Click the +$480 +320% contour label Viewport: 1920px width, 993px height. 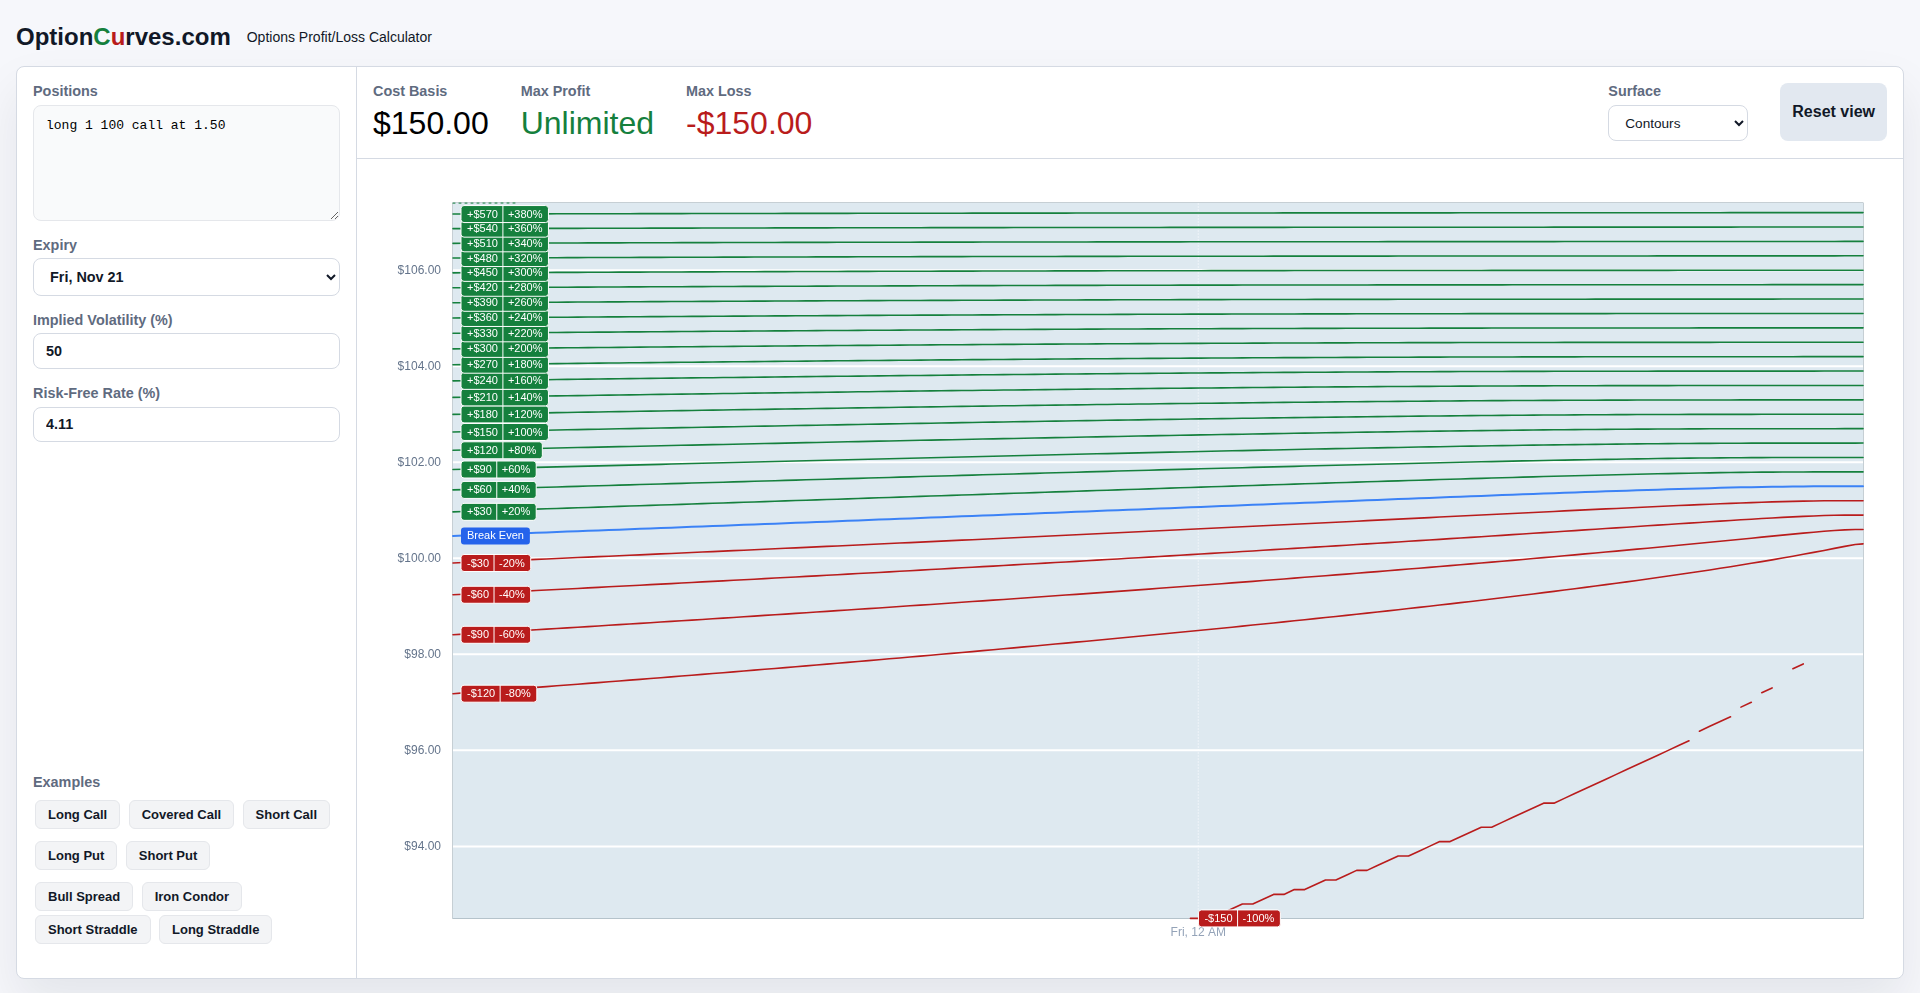(x=504, y=259)
